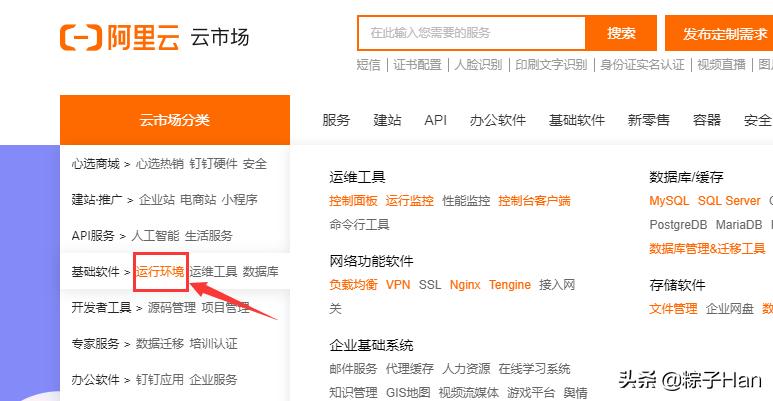Open the API navigation tab
773x401 pixels.
[435, 120]
